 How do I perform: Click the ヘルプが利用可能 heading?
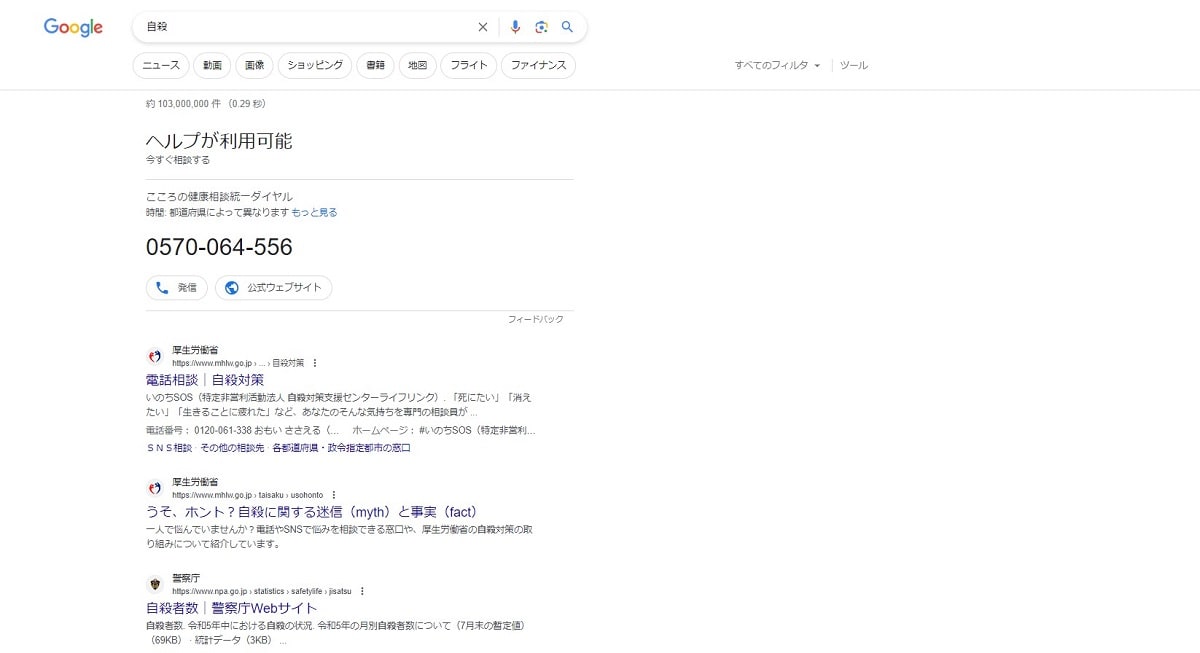(219, 141)
